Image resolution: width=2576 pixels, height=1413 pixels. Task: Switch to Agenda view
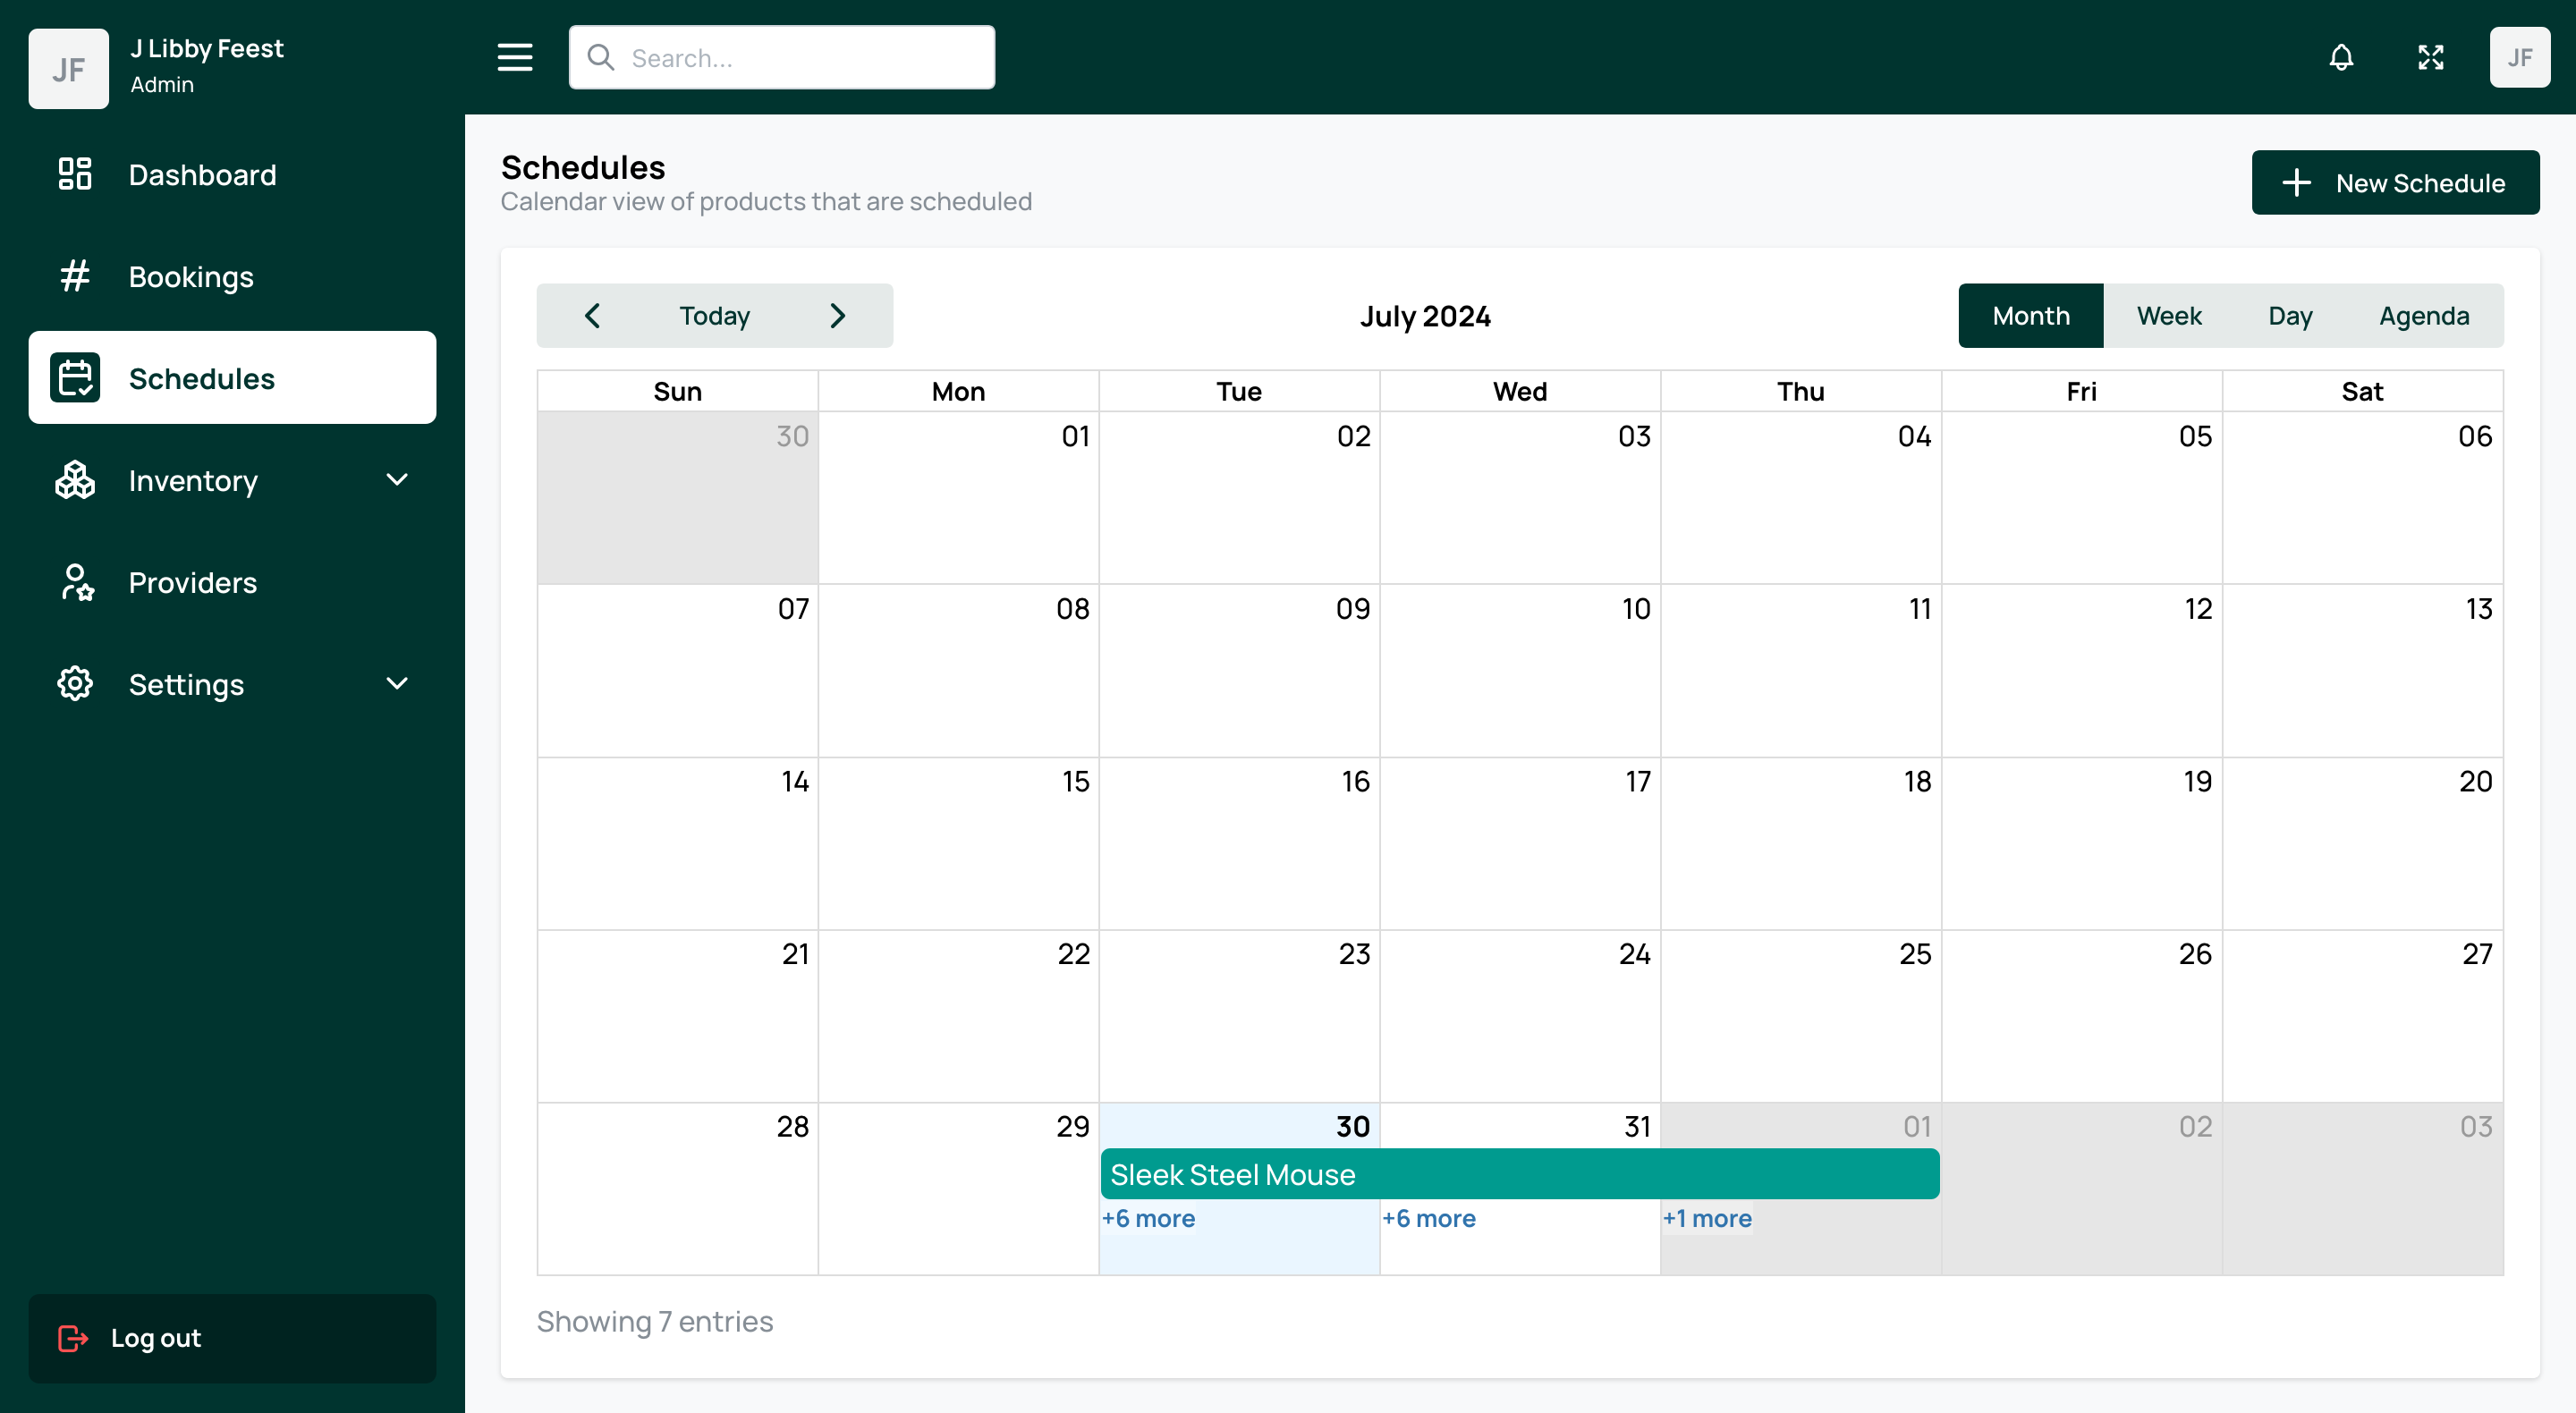[x=2423, y=316]
